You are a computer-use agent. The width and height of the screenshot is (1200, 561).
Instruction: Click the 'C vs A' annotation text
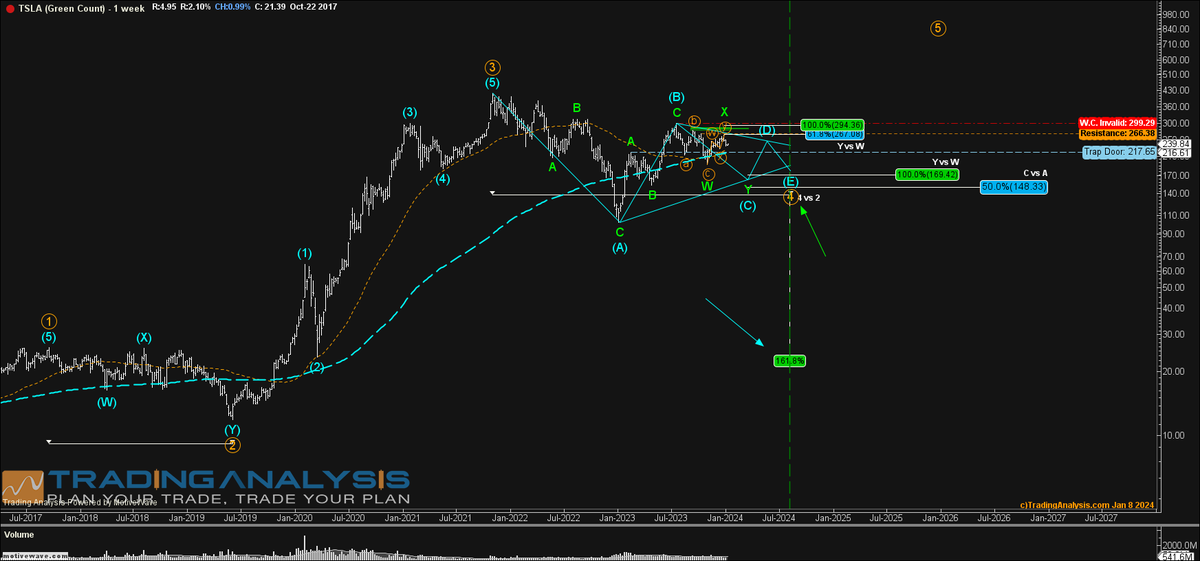(x=1033, y=173)
